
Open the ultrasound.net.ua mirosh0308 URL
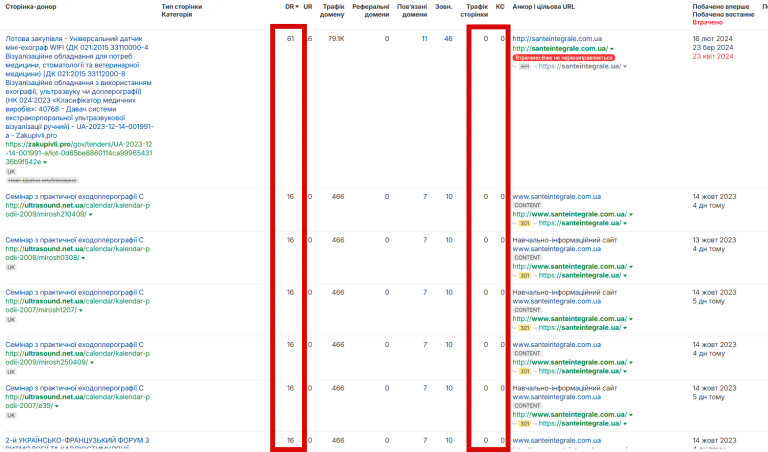(x=77, y=253)
